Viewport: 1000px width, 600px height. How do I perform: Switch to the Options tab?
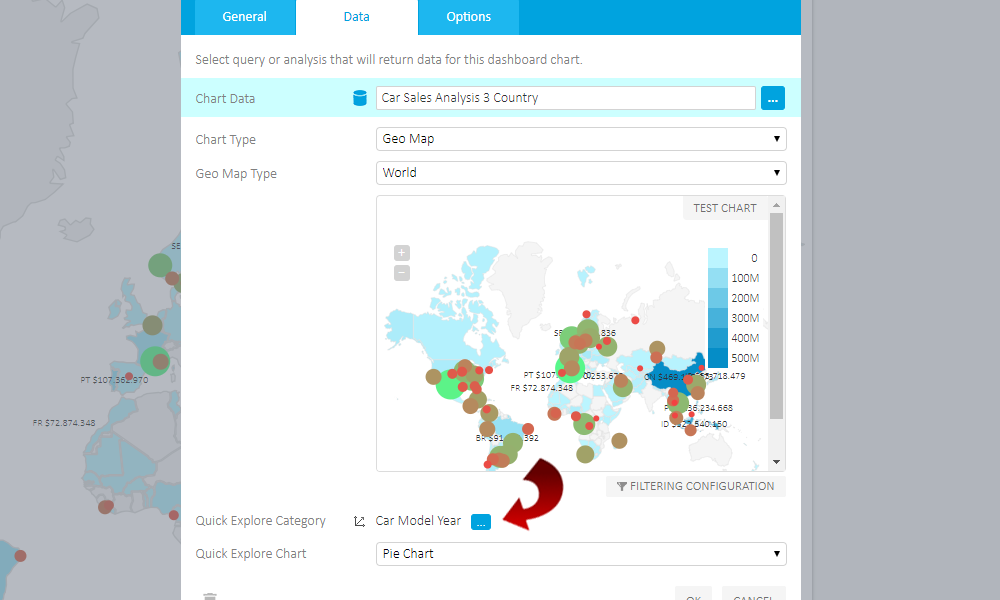point(467,17)
